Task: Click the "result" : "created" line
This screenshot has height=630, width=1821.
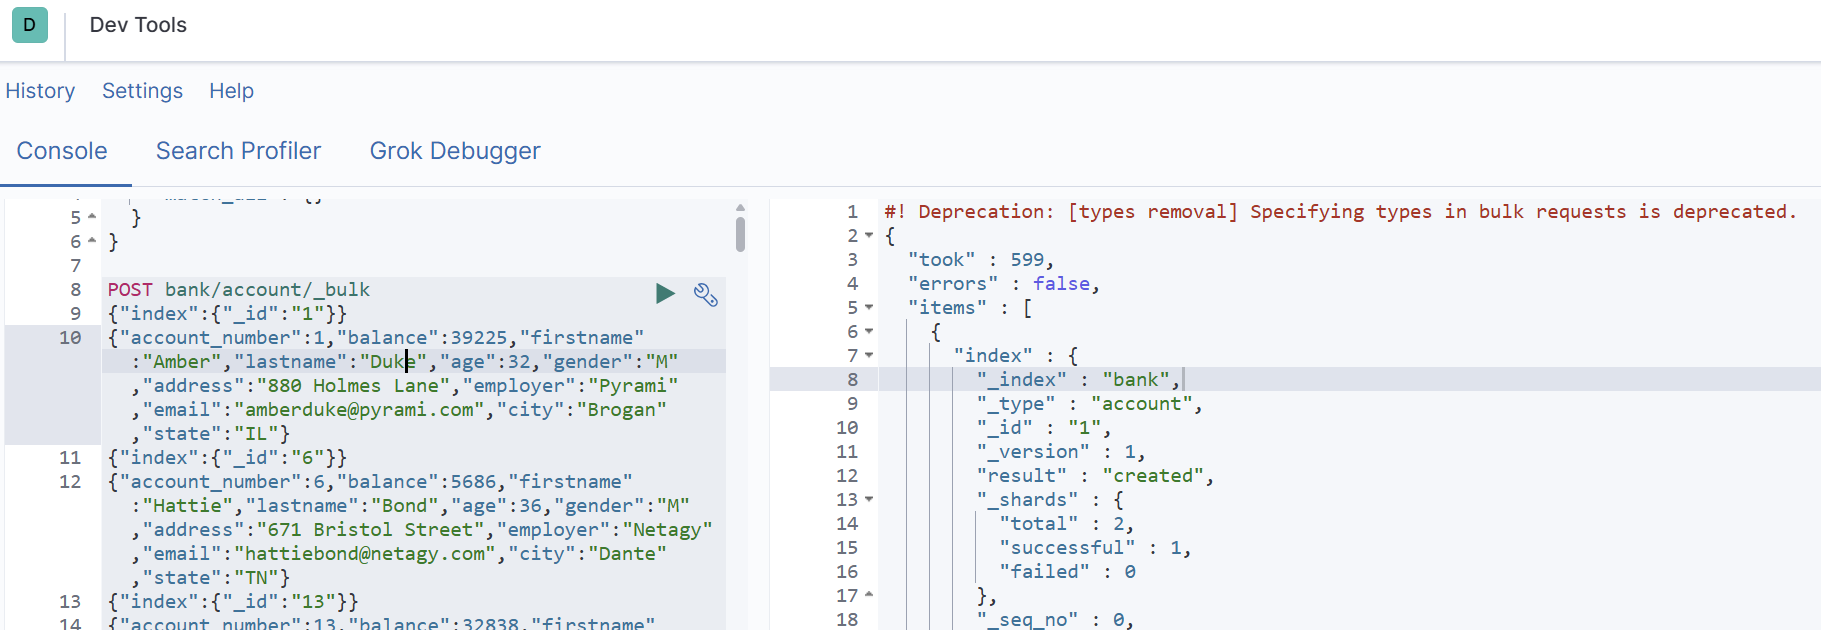Action: pyautogui.click(x=1096, y=476)
